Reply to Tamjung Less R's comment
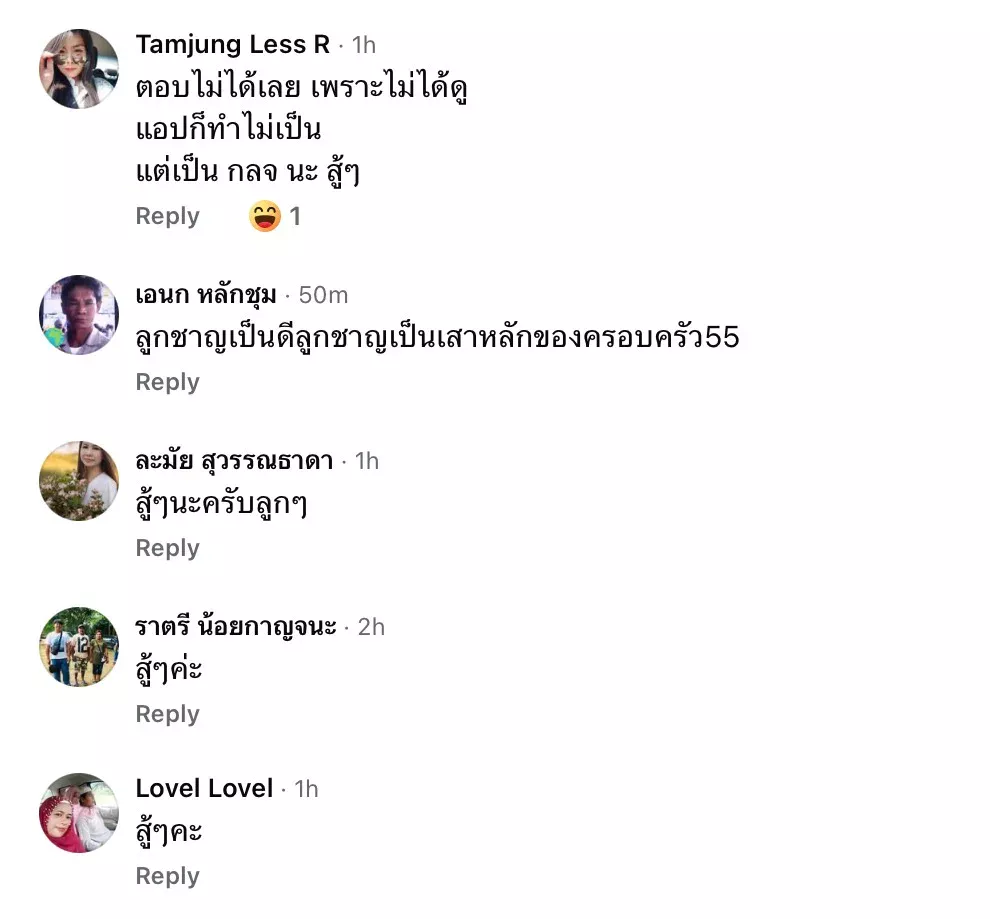Image resolution: width=990 pixels, height=919 pixels. [167, 216]
